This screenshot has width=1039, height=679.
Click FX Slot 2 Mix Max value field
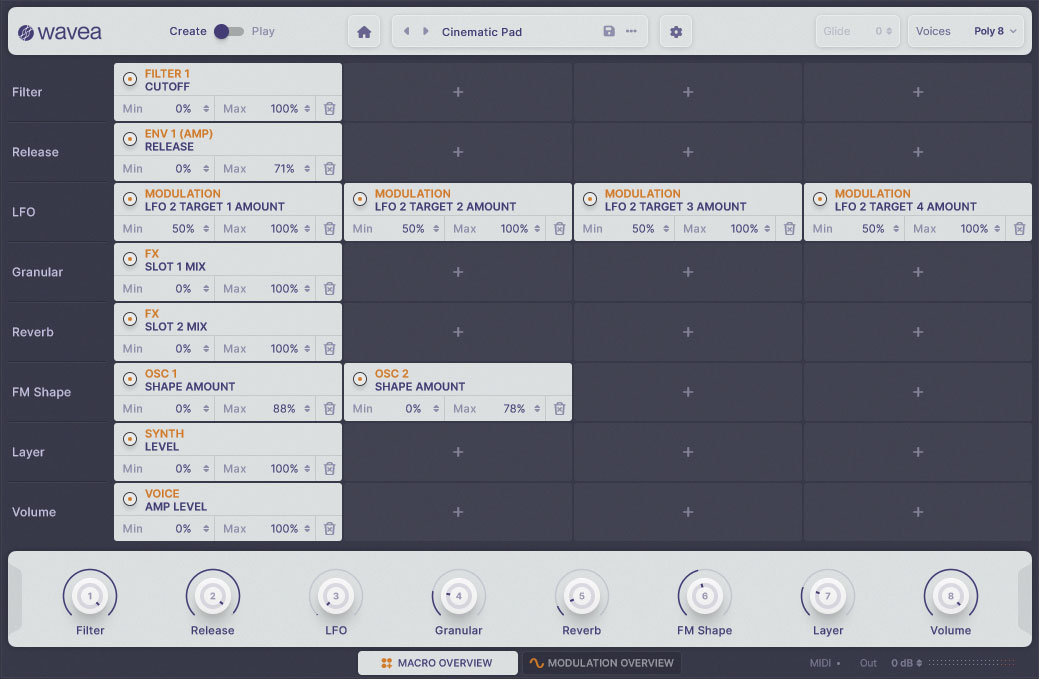point(284,348)
